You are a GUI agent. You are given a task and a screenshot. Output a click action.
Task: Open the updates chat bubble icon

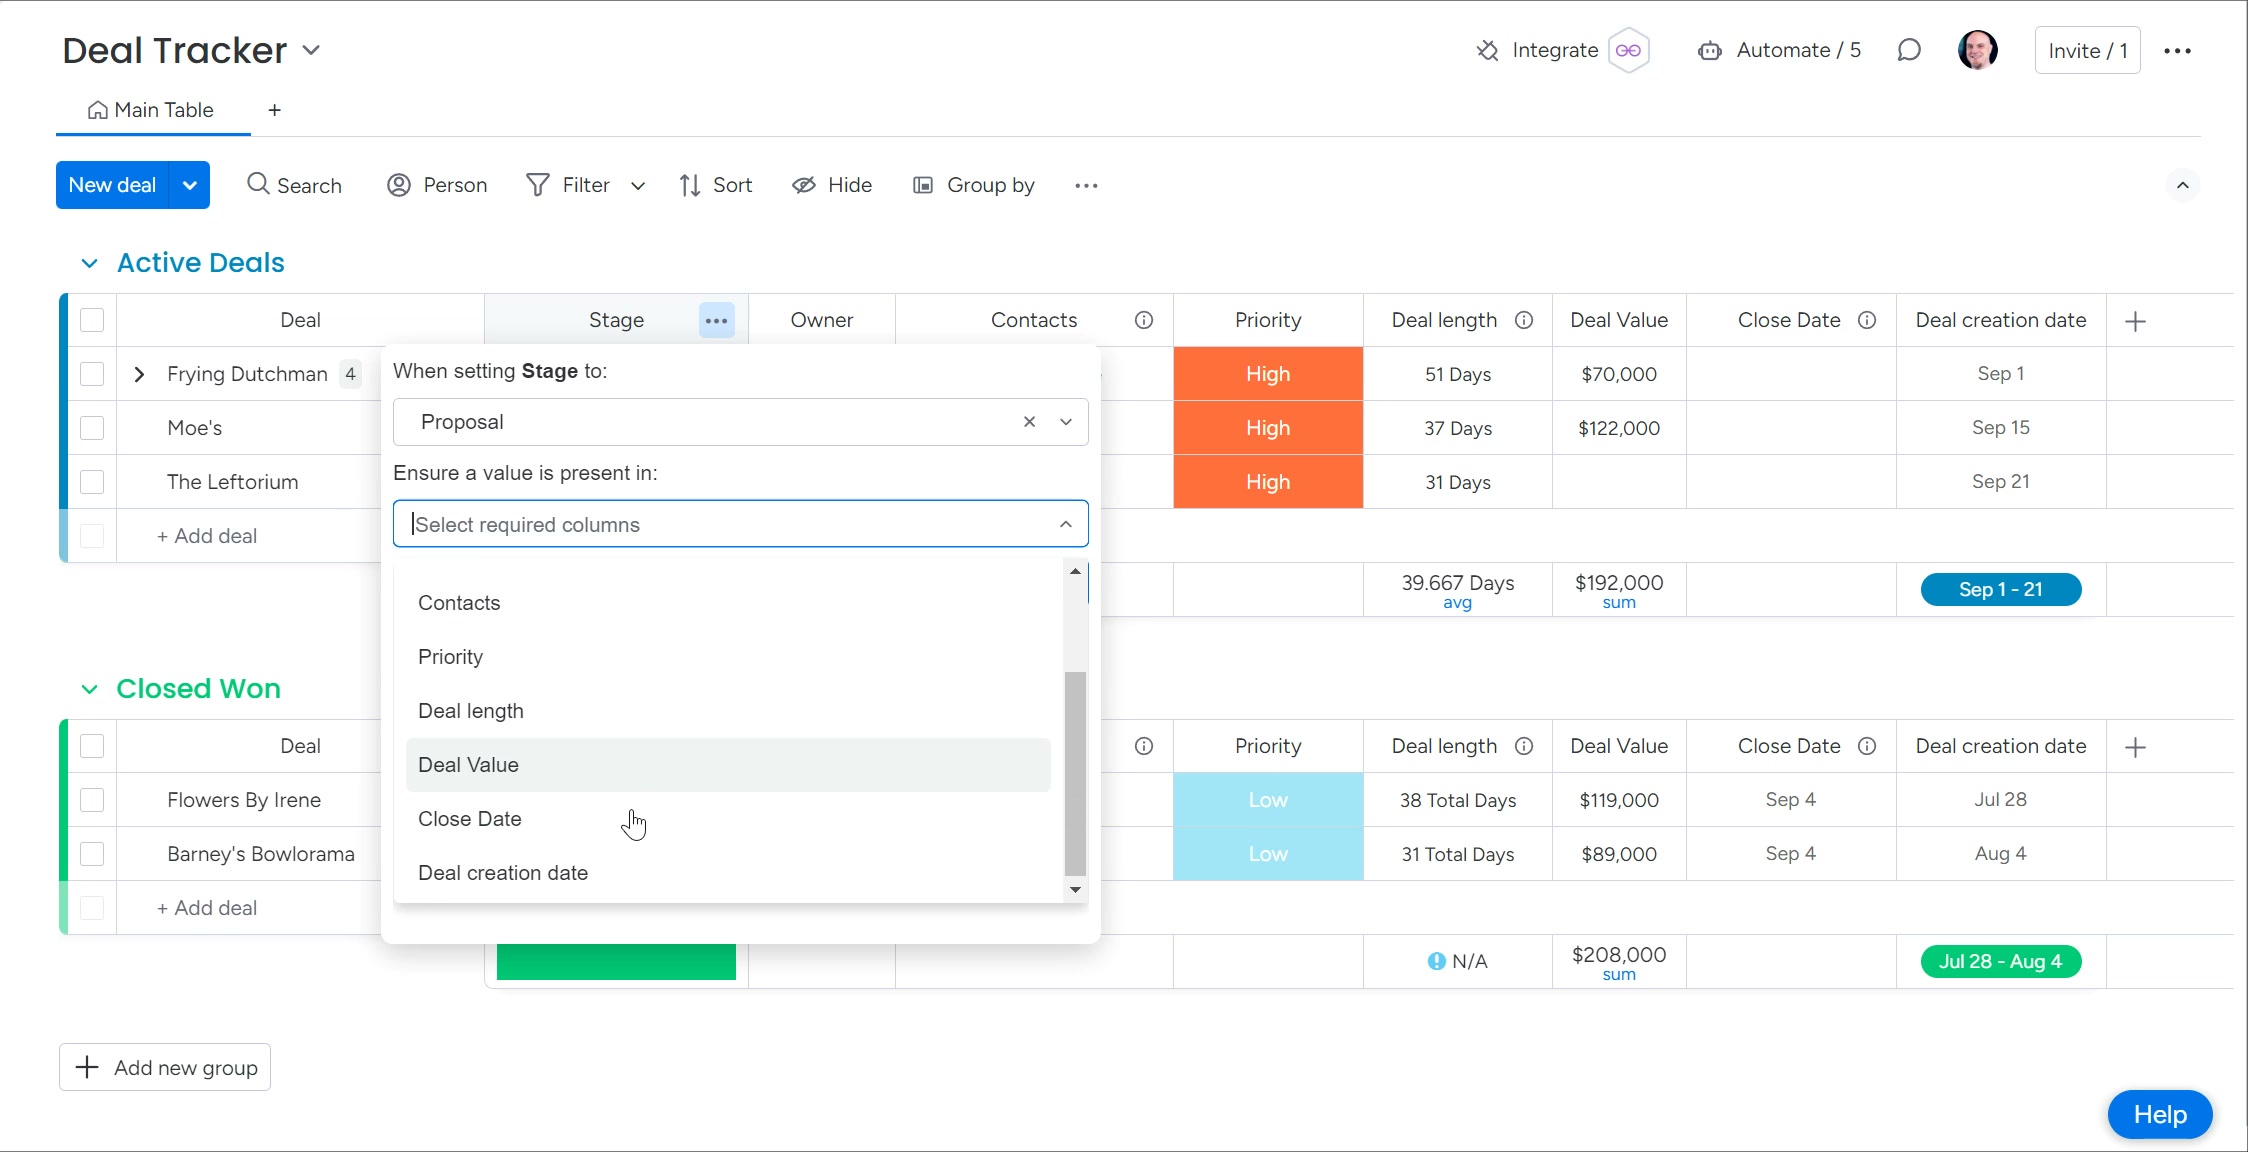pyautogui.click(x=1910, y=50)
